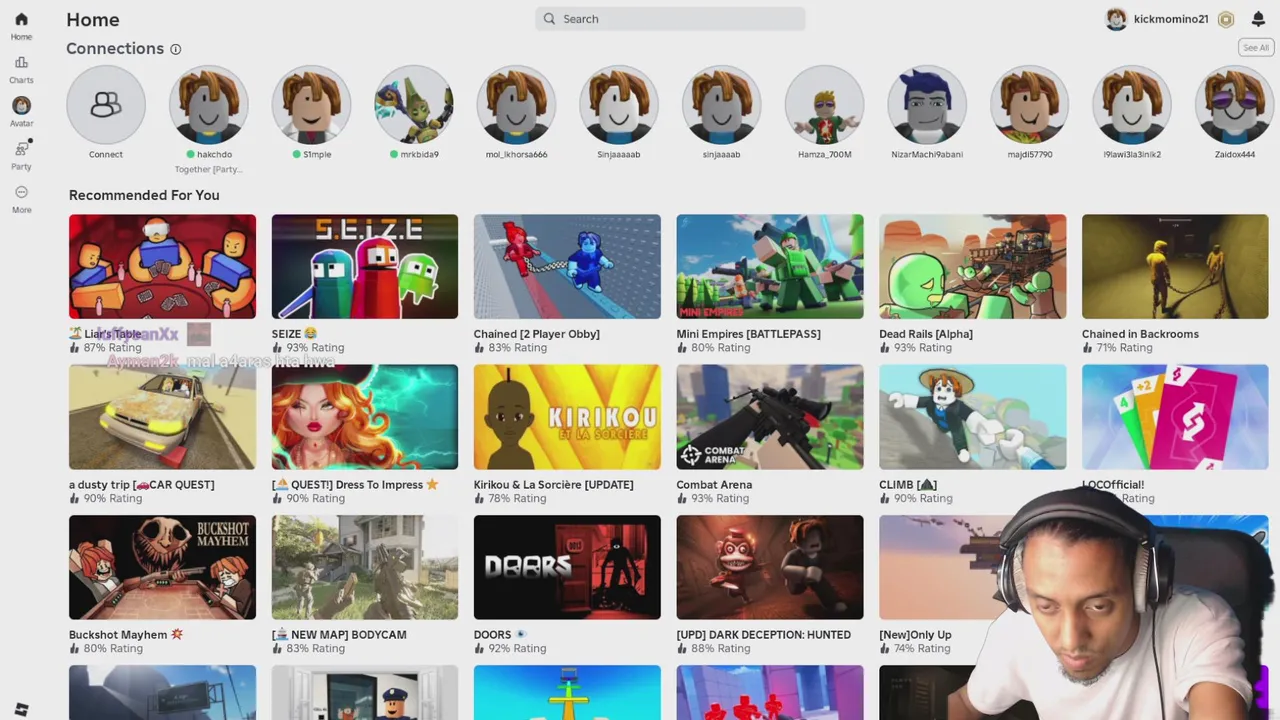Open the CLIMB game thumbnail
Image resolution: width=1280 pixels, height=720 pixels.
(973, 417)
